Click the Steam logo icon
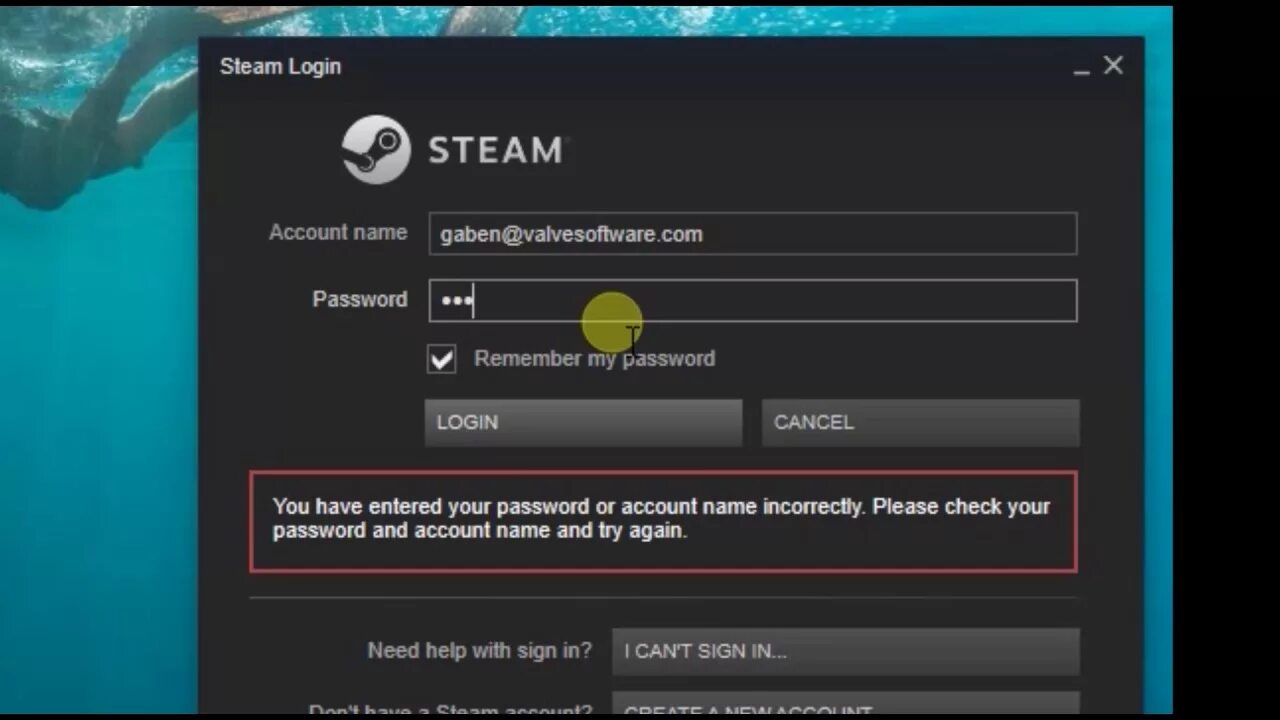 (x=376, y=149)
